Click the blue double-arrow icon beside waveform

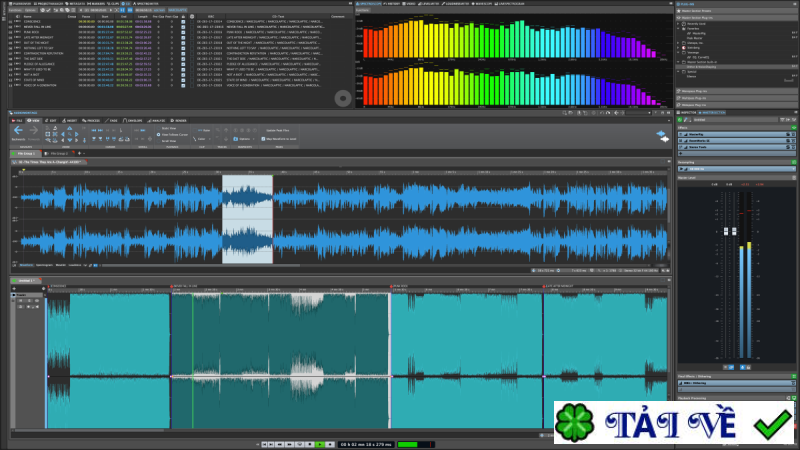click(x=661, y=135)
